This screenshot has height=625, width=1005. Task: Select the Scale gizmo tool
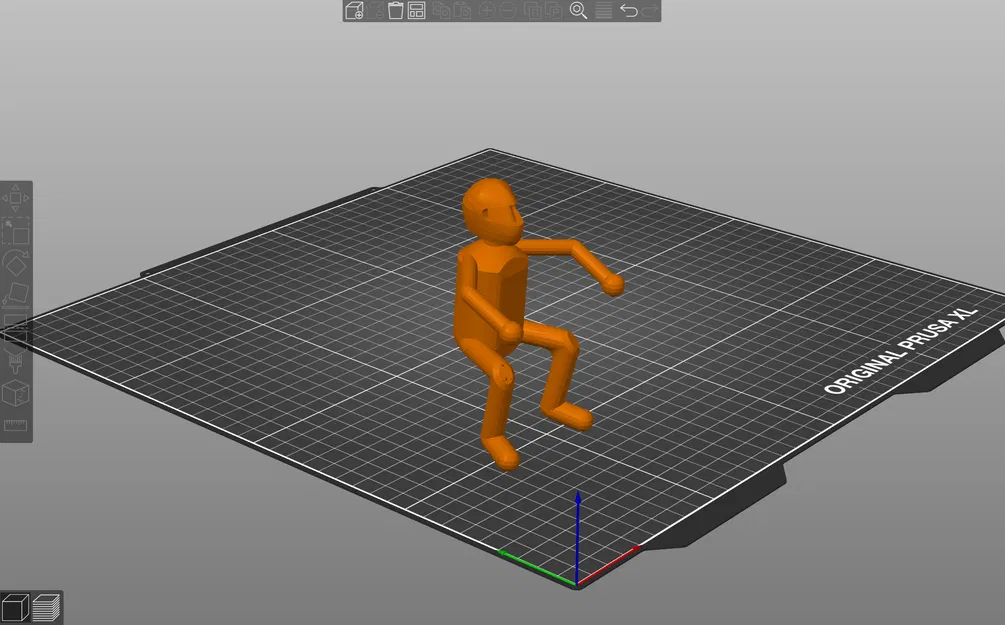coord(16,231)
